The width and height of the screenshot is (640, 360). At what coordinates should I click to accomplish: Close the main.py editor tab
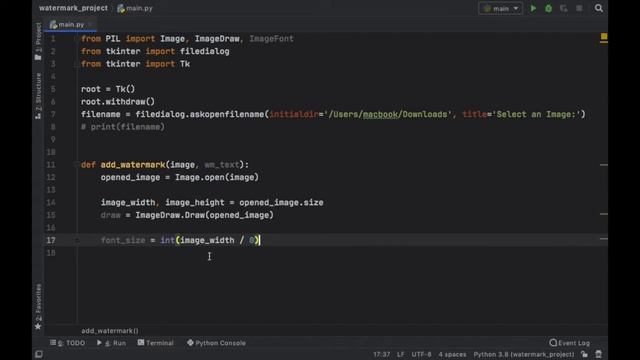[x=91, y=25]
